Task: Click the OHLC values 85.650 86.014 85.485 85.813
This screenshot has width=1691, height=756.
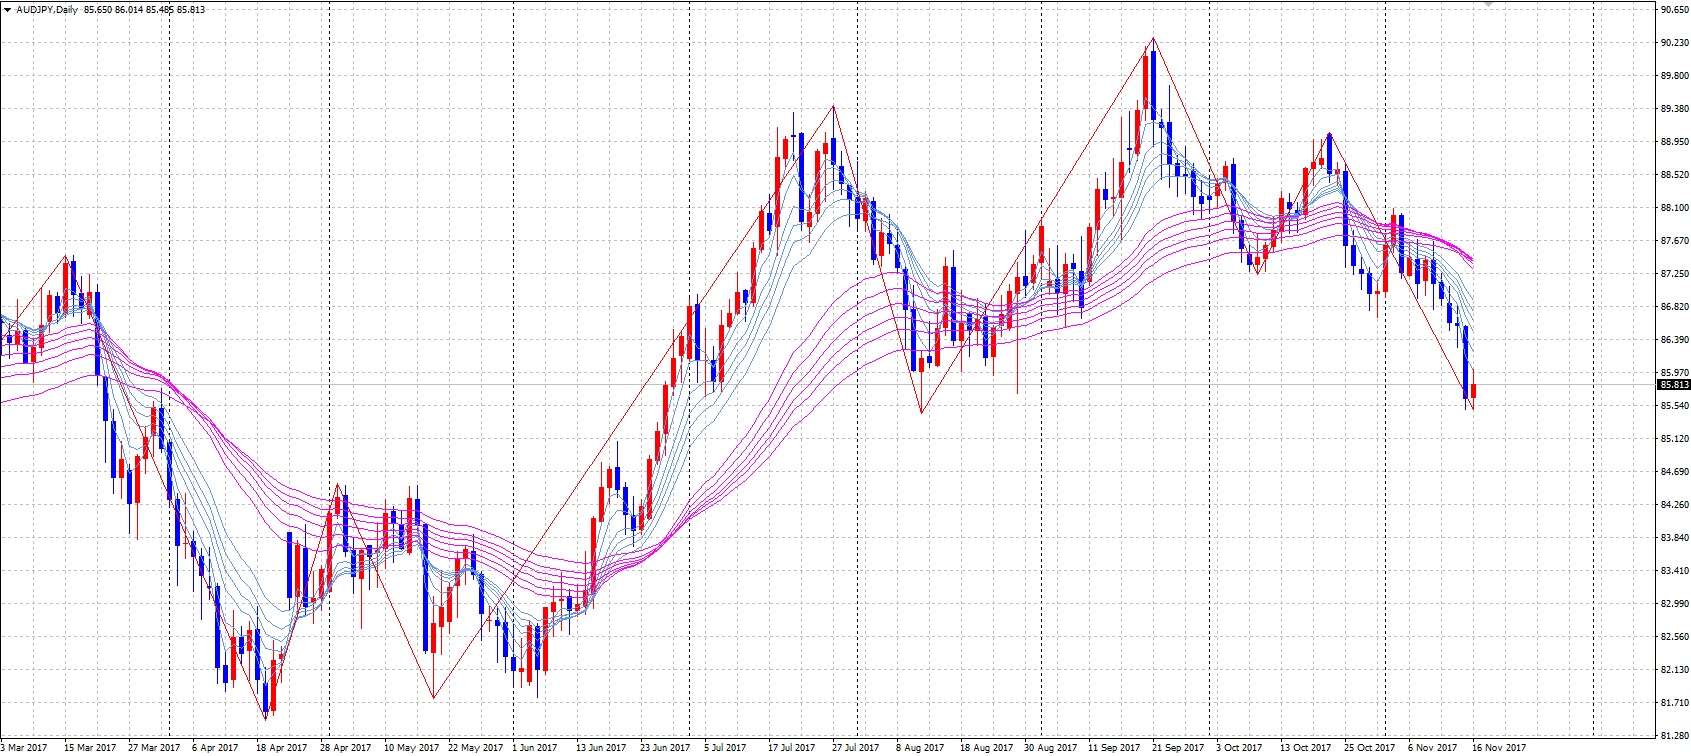Action: tap(145, 9)
